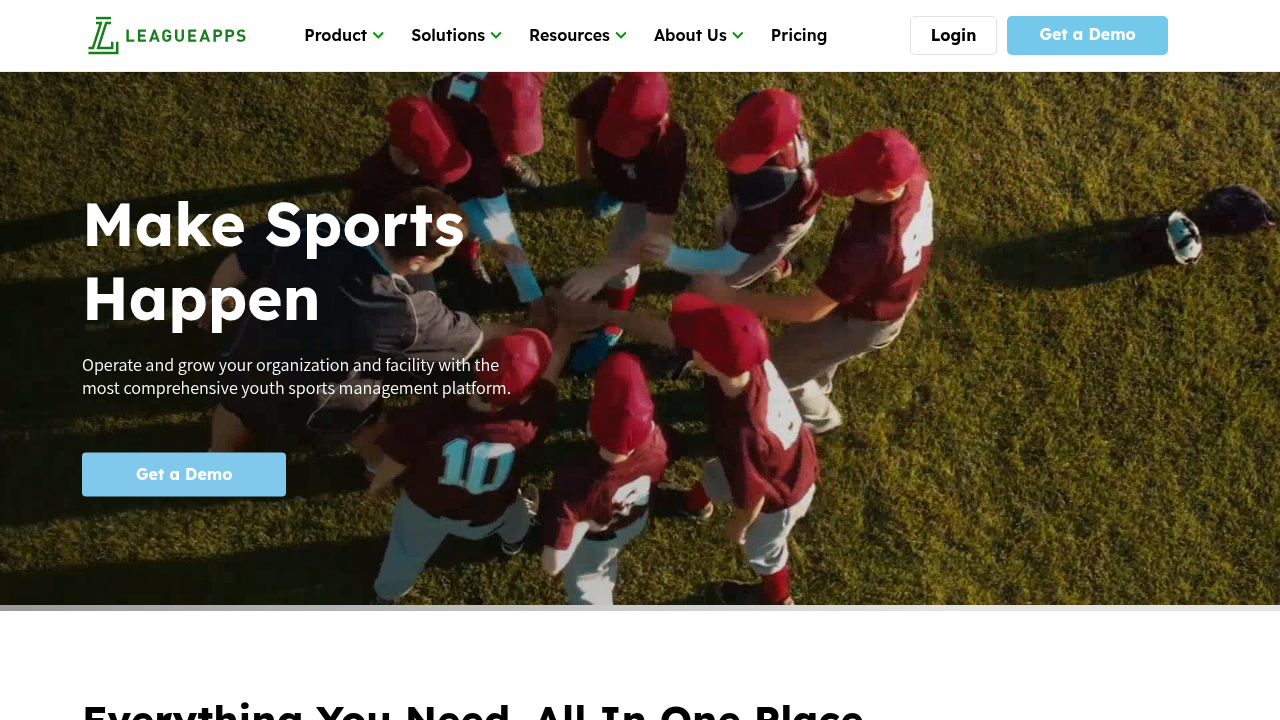Viewport: 1280px width, 720px height.
Task: Expand the chevron beside Solutions
Action: (x=496, y=36)
